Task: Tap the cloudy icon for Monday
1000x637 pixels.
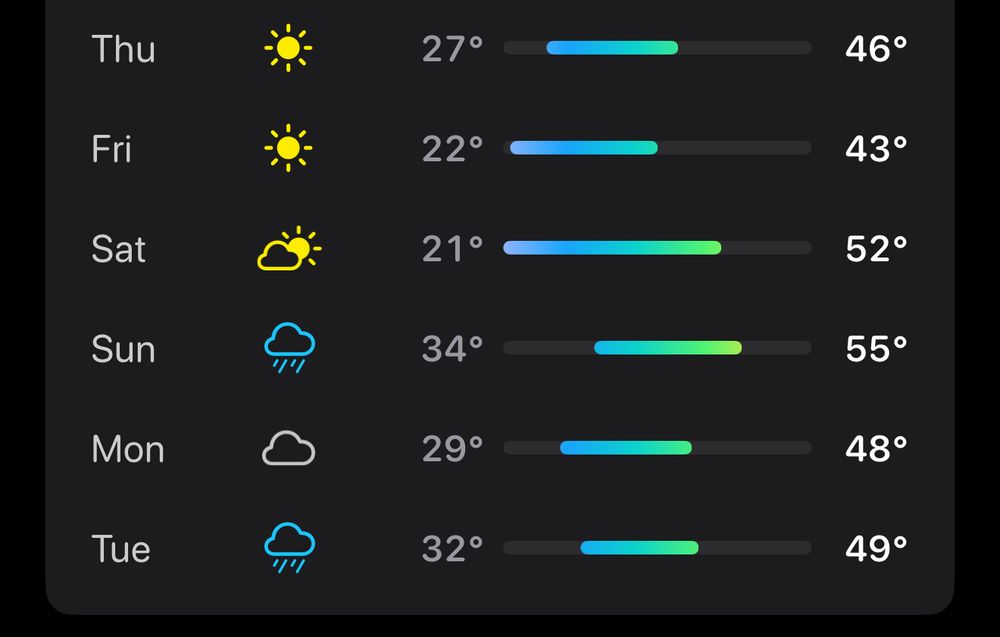Action: coord(289,448)
